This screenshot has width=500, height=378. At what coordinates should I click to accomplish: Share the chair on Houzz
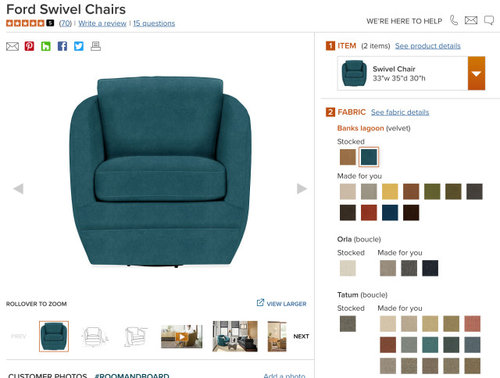46,46
